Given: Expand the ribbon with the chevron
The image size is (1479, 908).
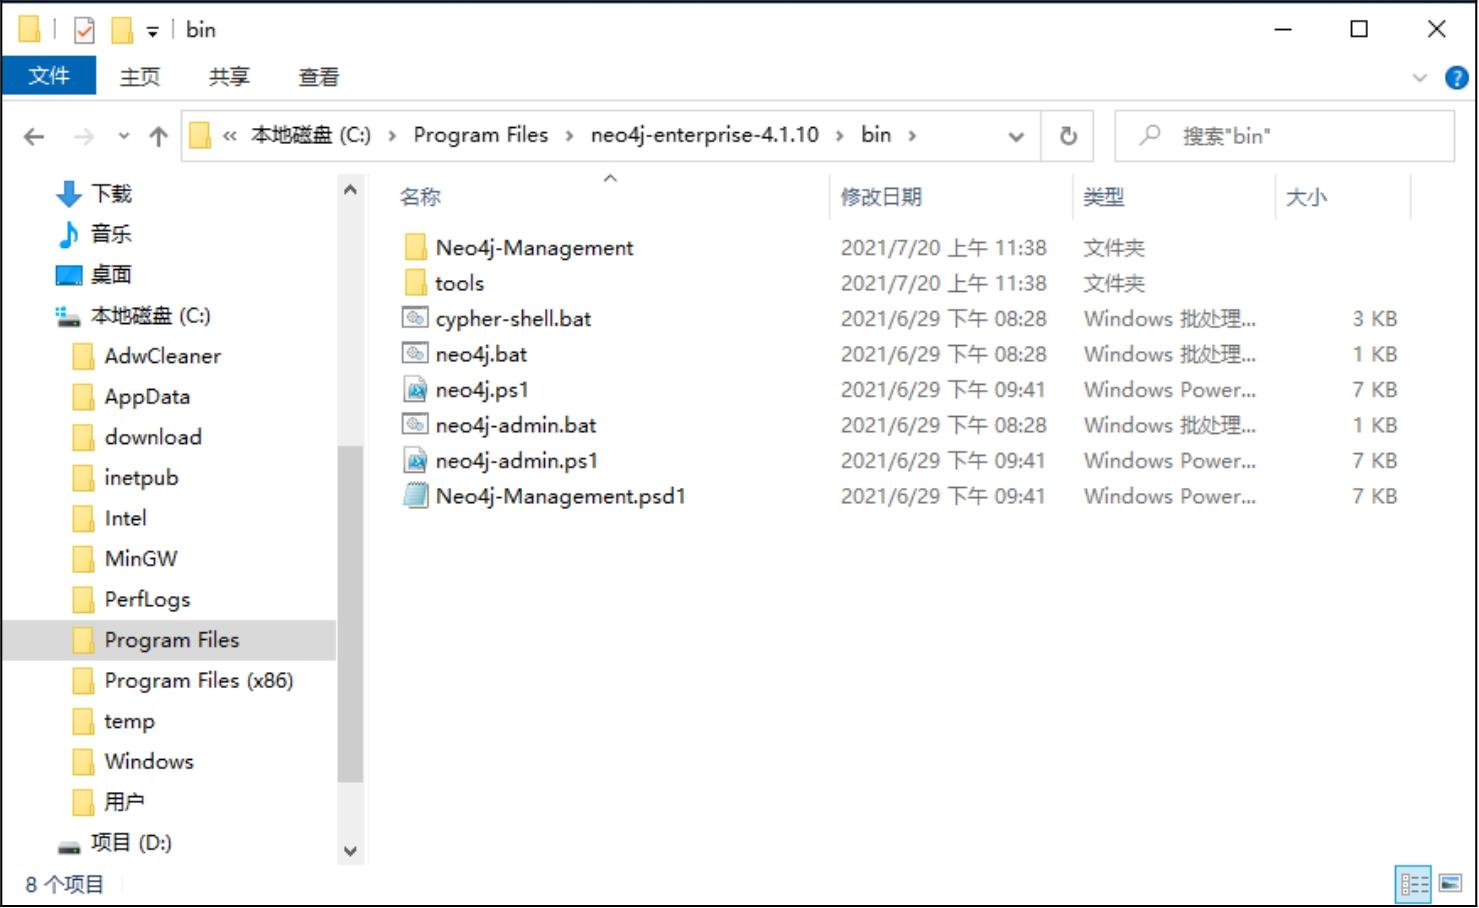Looking at the screenshot, I should (1419, 78).
